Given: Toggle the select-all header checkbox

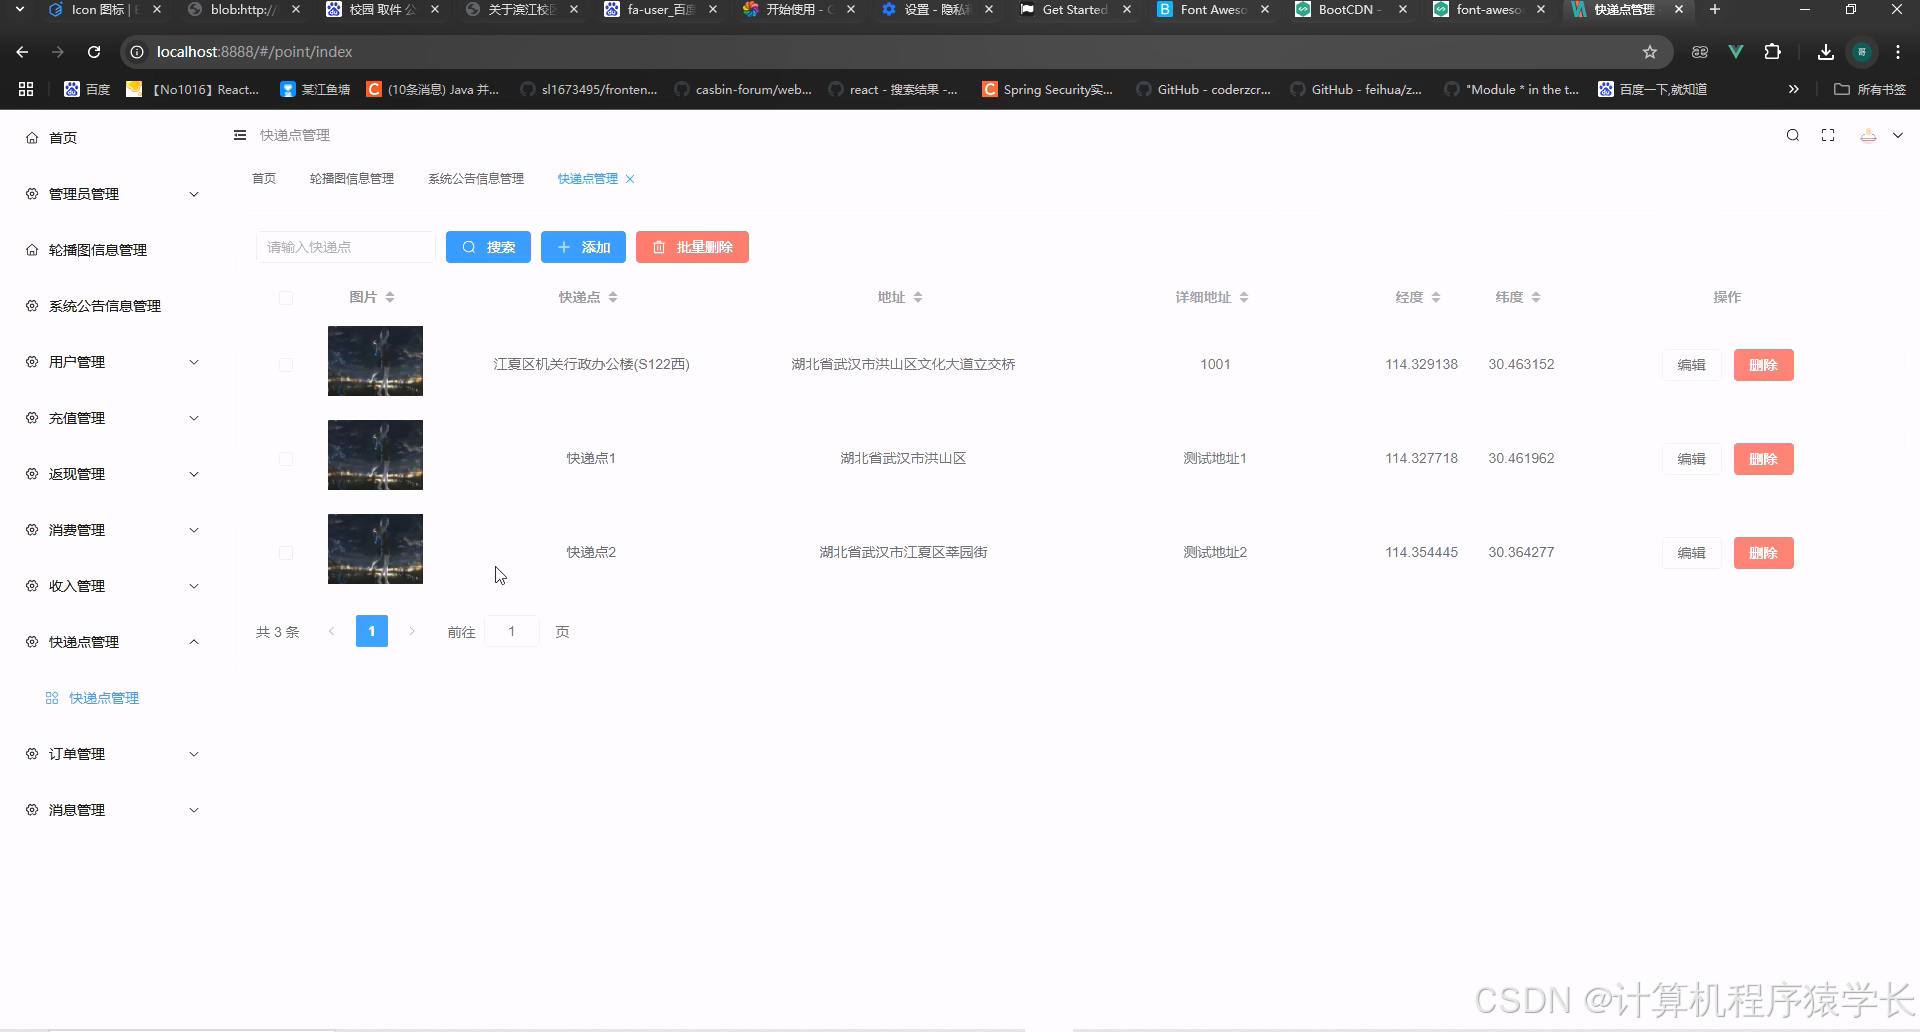Looking at the screenshot, I should pos(286,297).
